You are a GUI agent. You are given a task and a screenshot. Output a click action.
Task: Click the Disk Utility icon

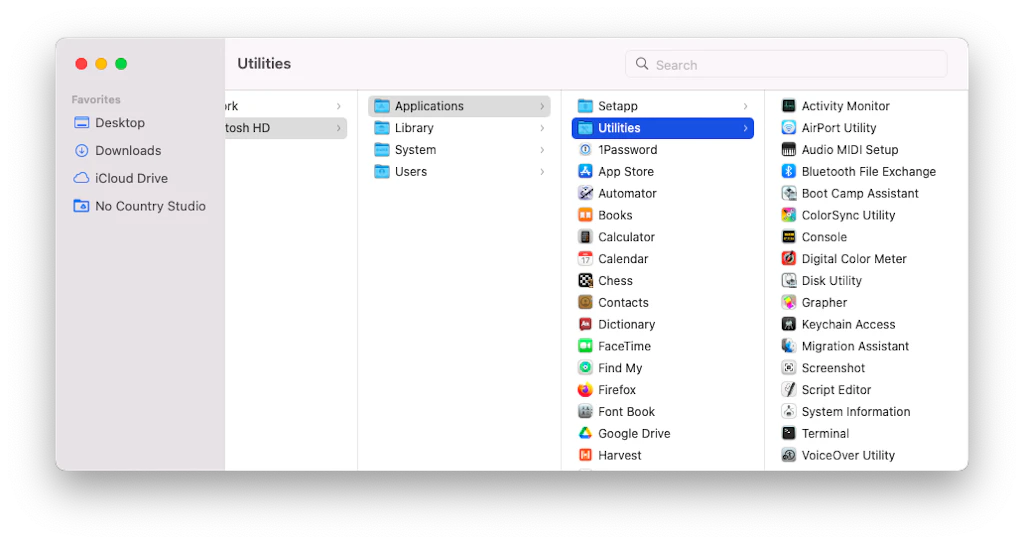pos(788,281)
